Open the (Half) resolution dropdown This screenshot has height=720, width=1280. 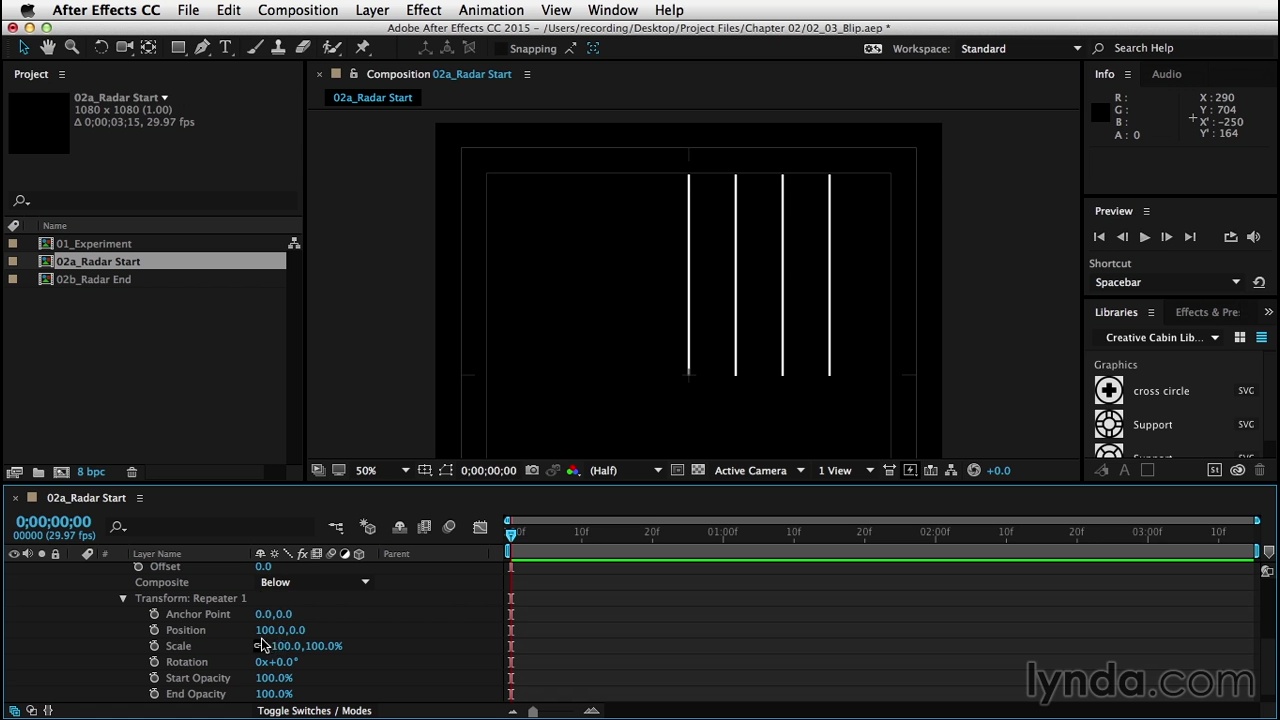point(625,470)
